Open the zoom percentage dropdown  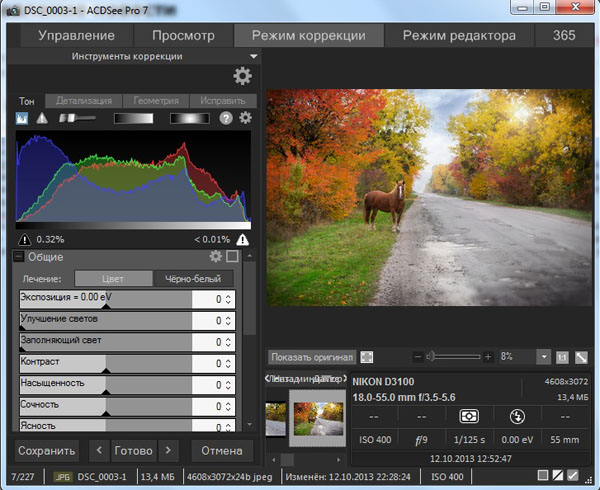point(543,356)
